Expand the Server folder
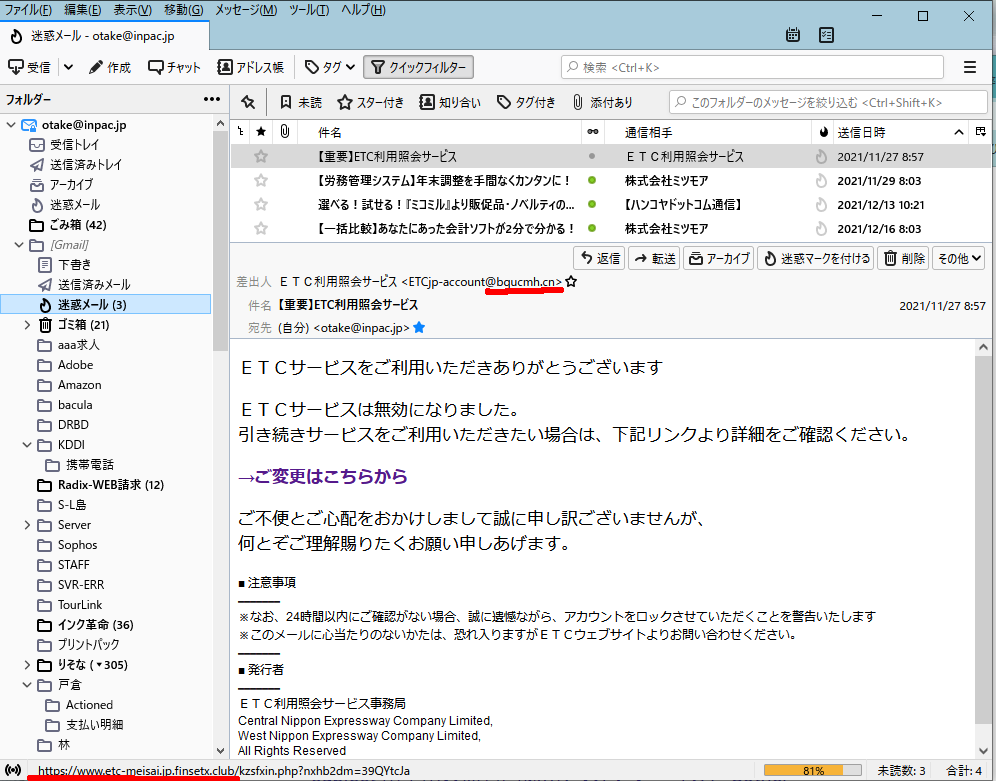Image resolution: width=996 pixels, height=781 pixels. coord(27,525)
